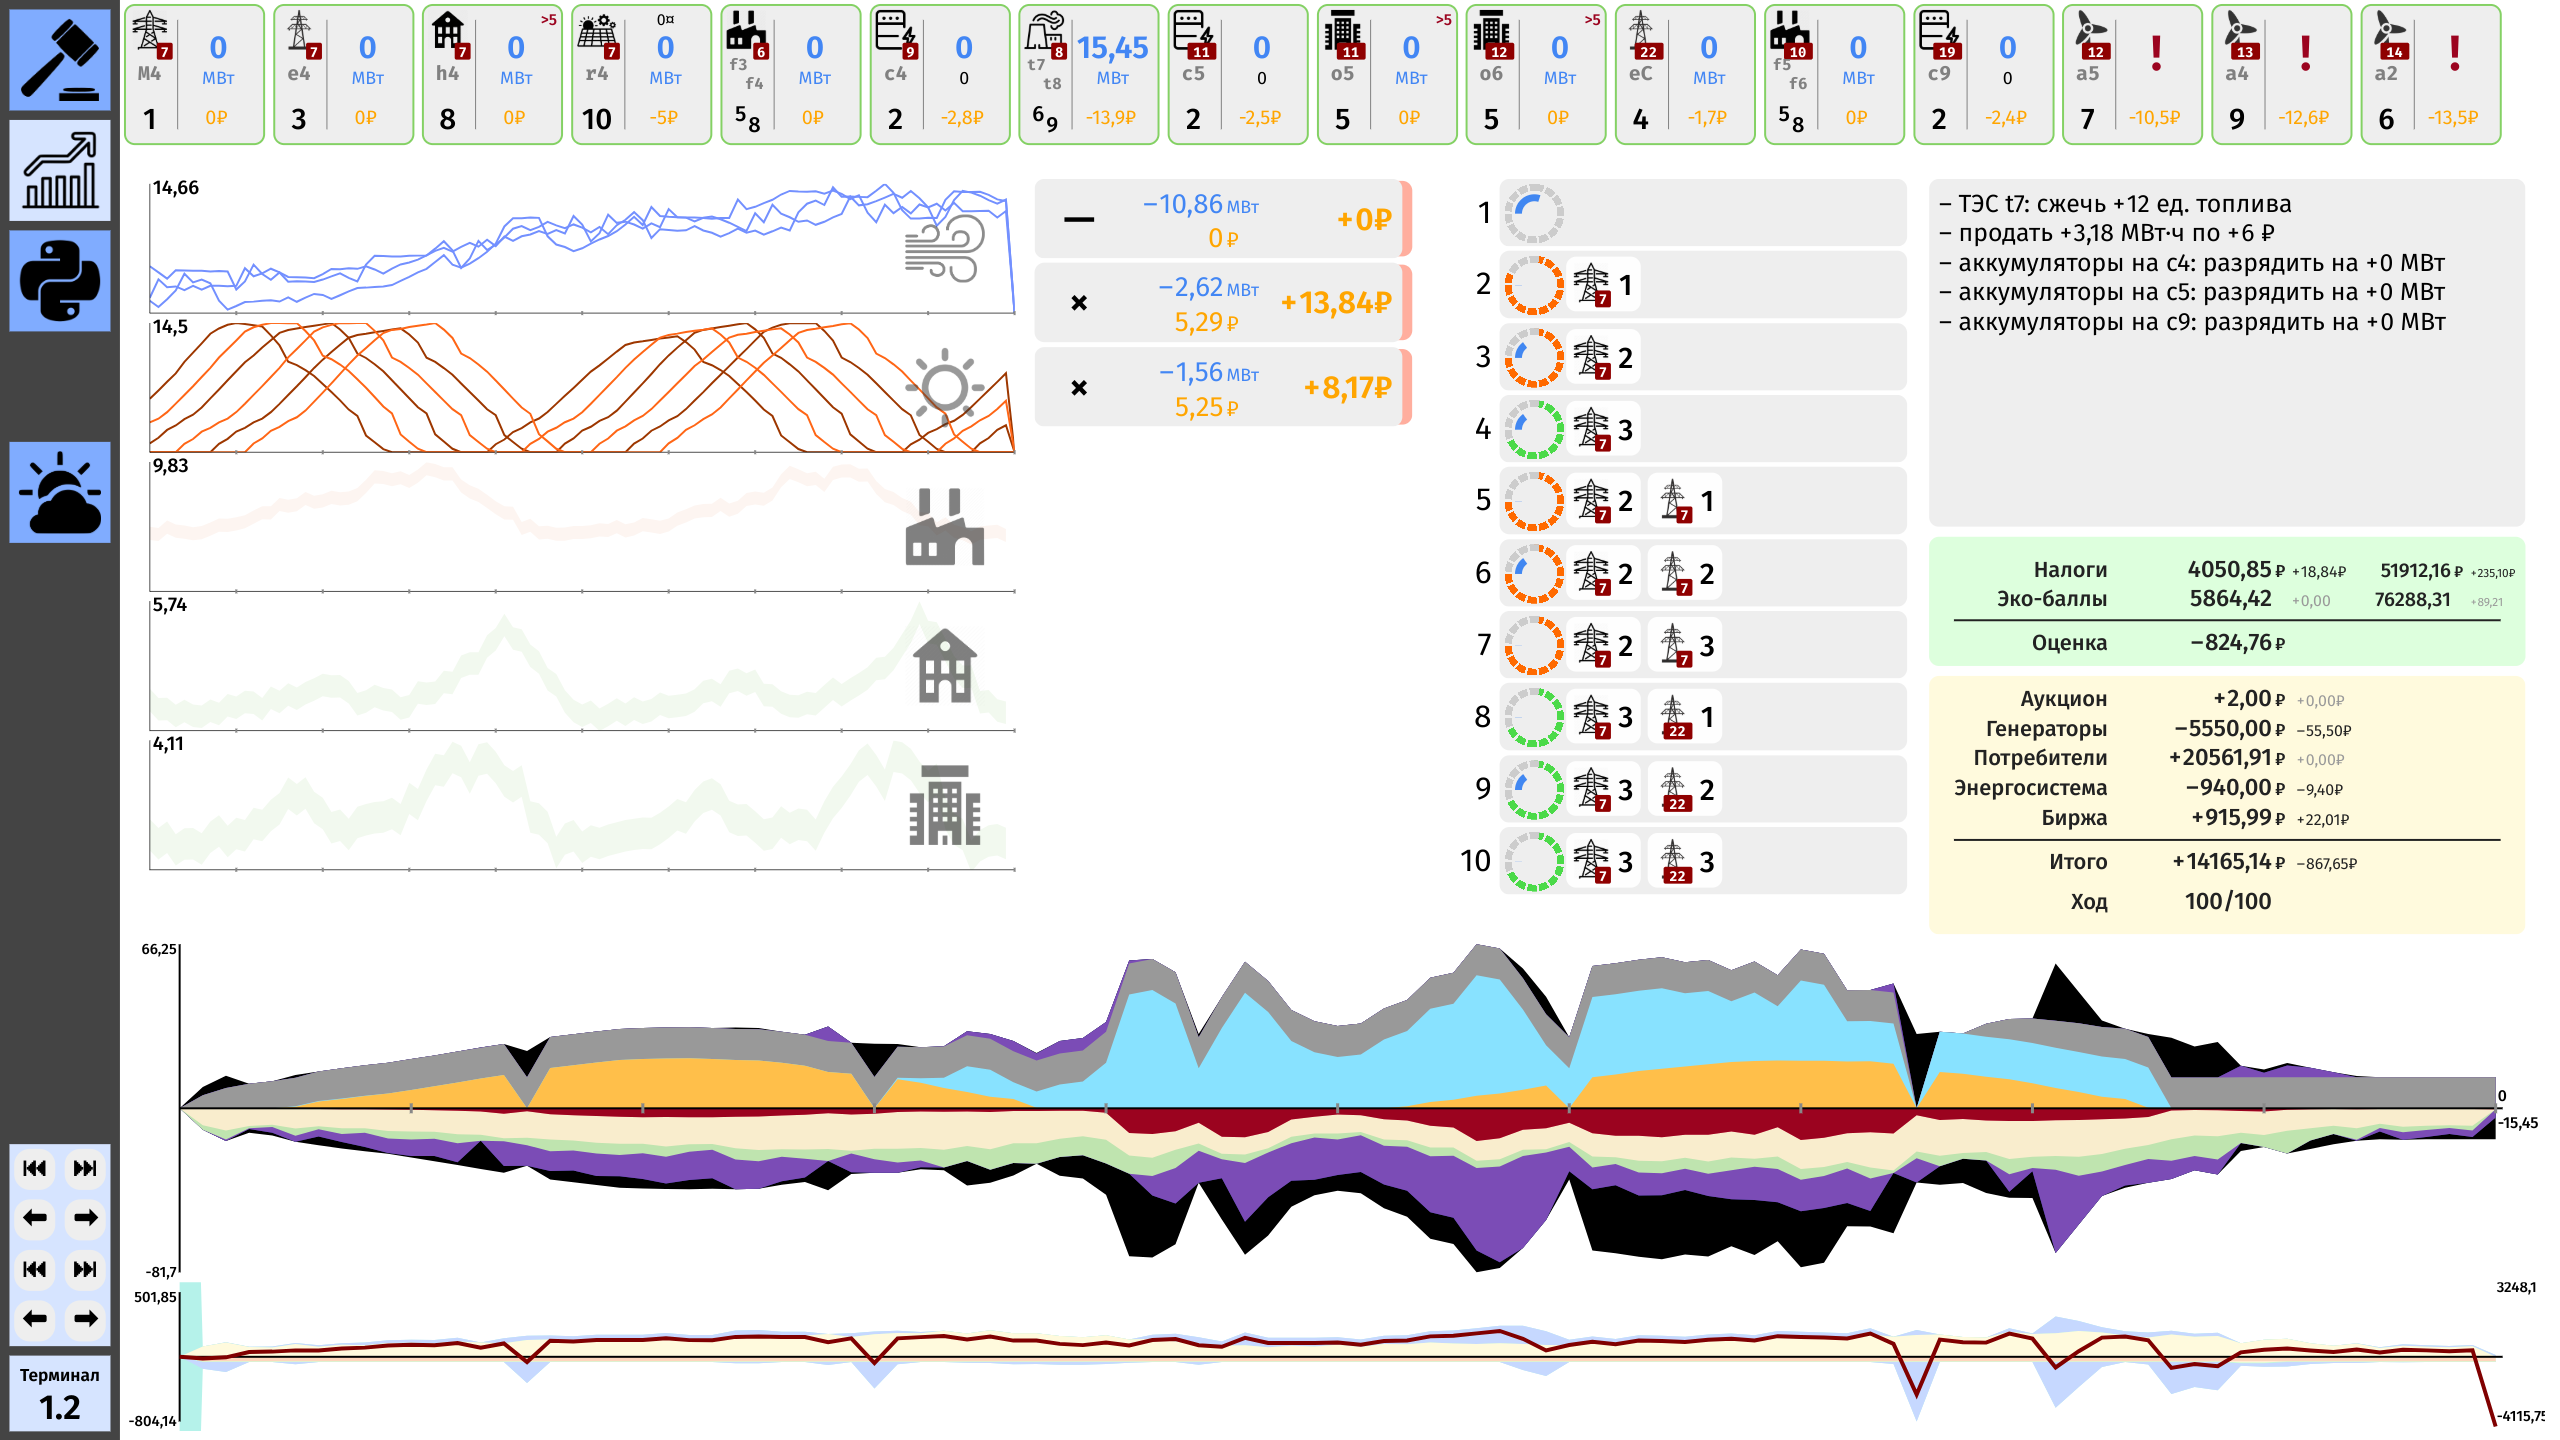Click the residential house chart icon
The image size is (2560, 1440).
[x=944, y=666]
